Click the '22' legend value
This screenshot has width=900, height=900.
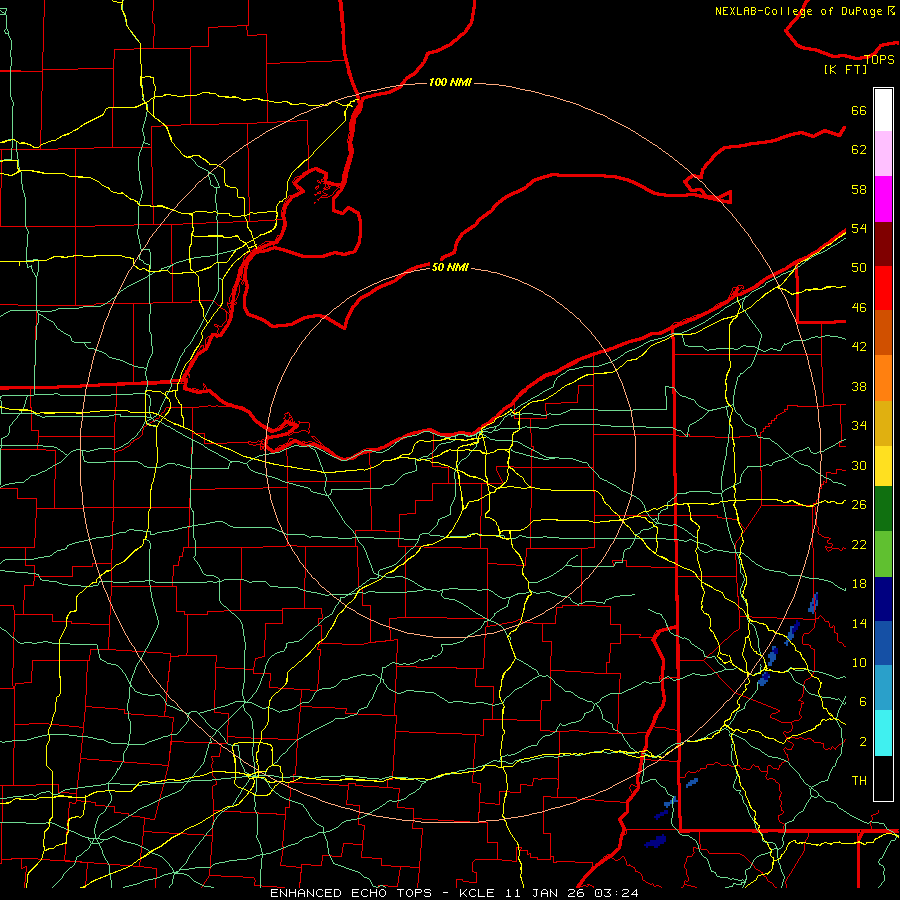tap(859, 544)
